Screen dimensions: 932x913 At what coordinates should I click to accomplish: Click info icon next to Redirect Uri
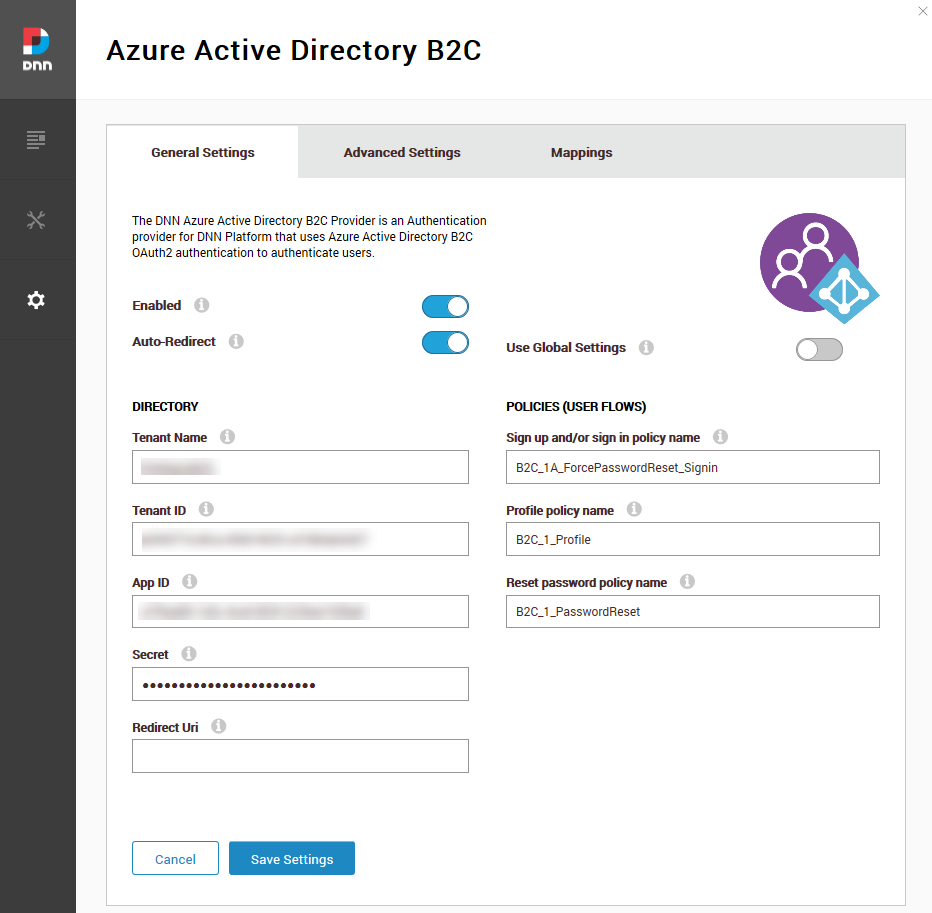pos(218,726)
